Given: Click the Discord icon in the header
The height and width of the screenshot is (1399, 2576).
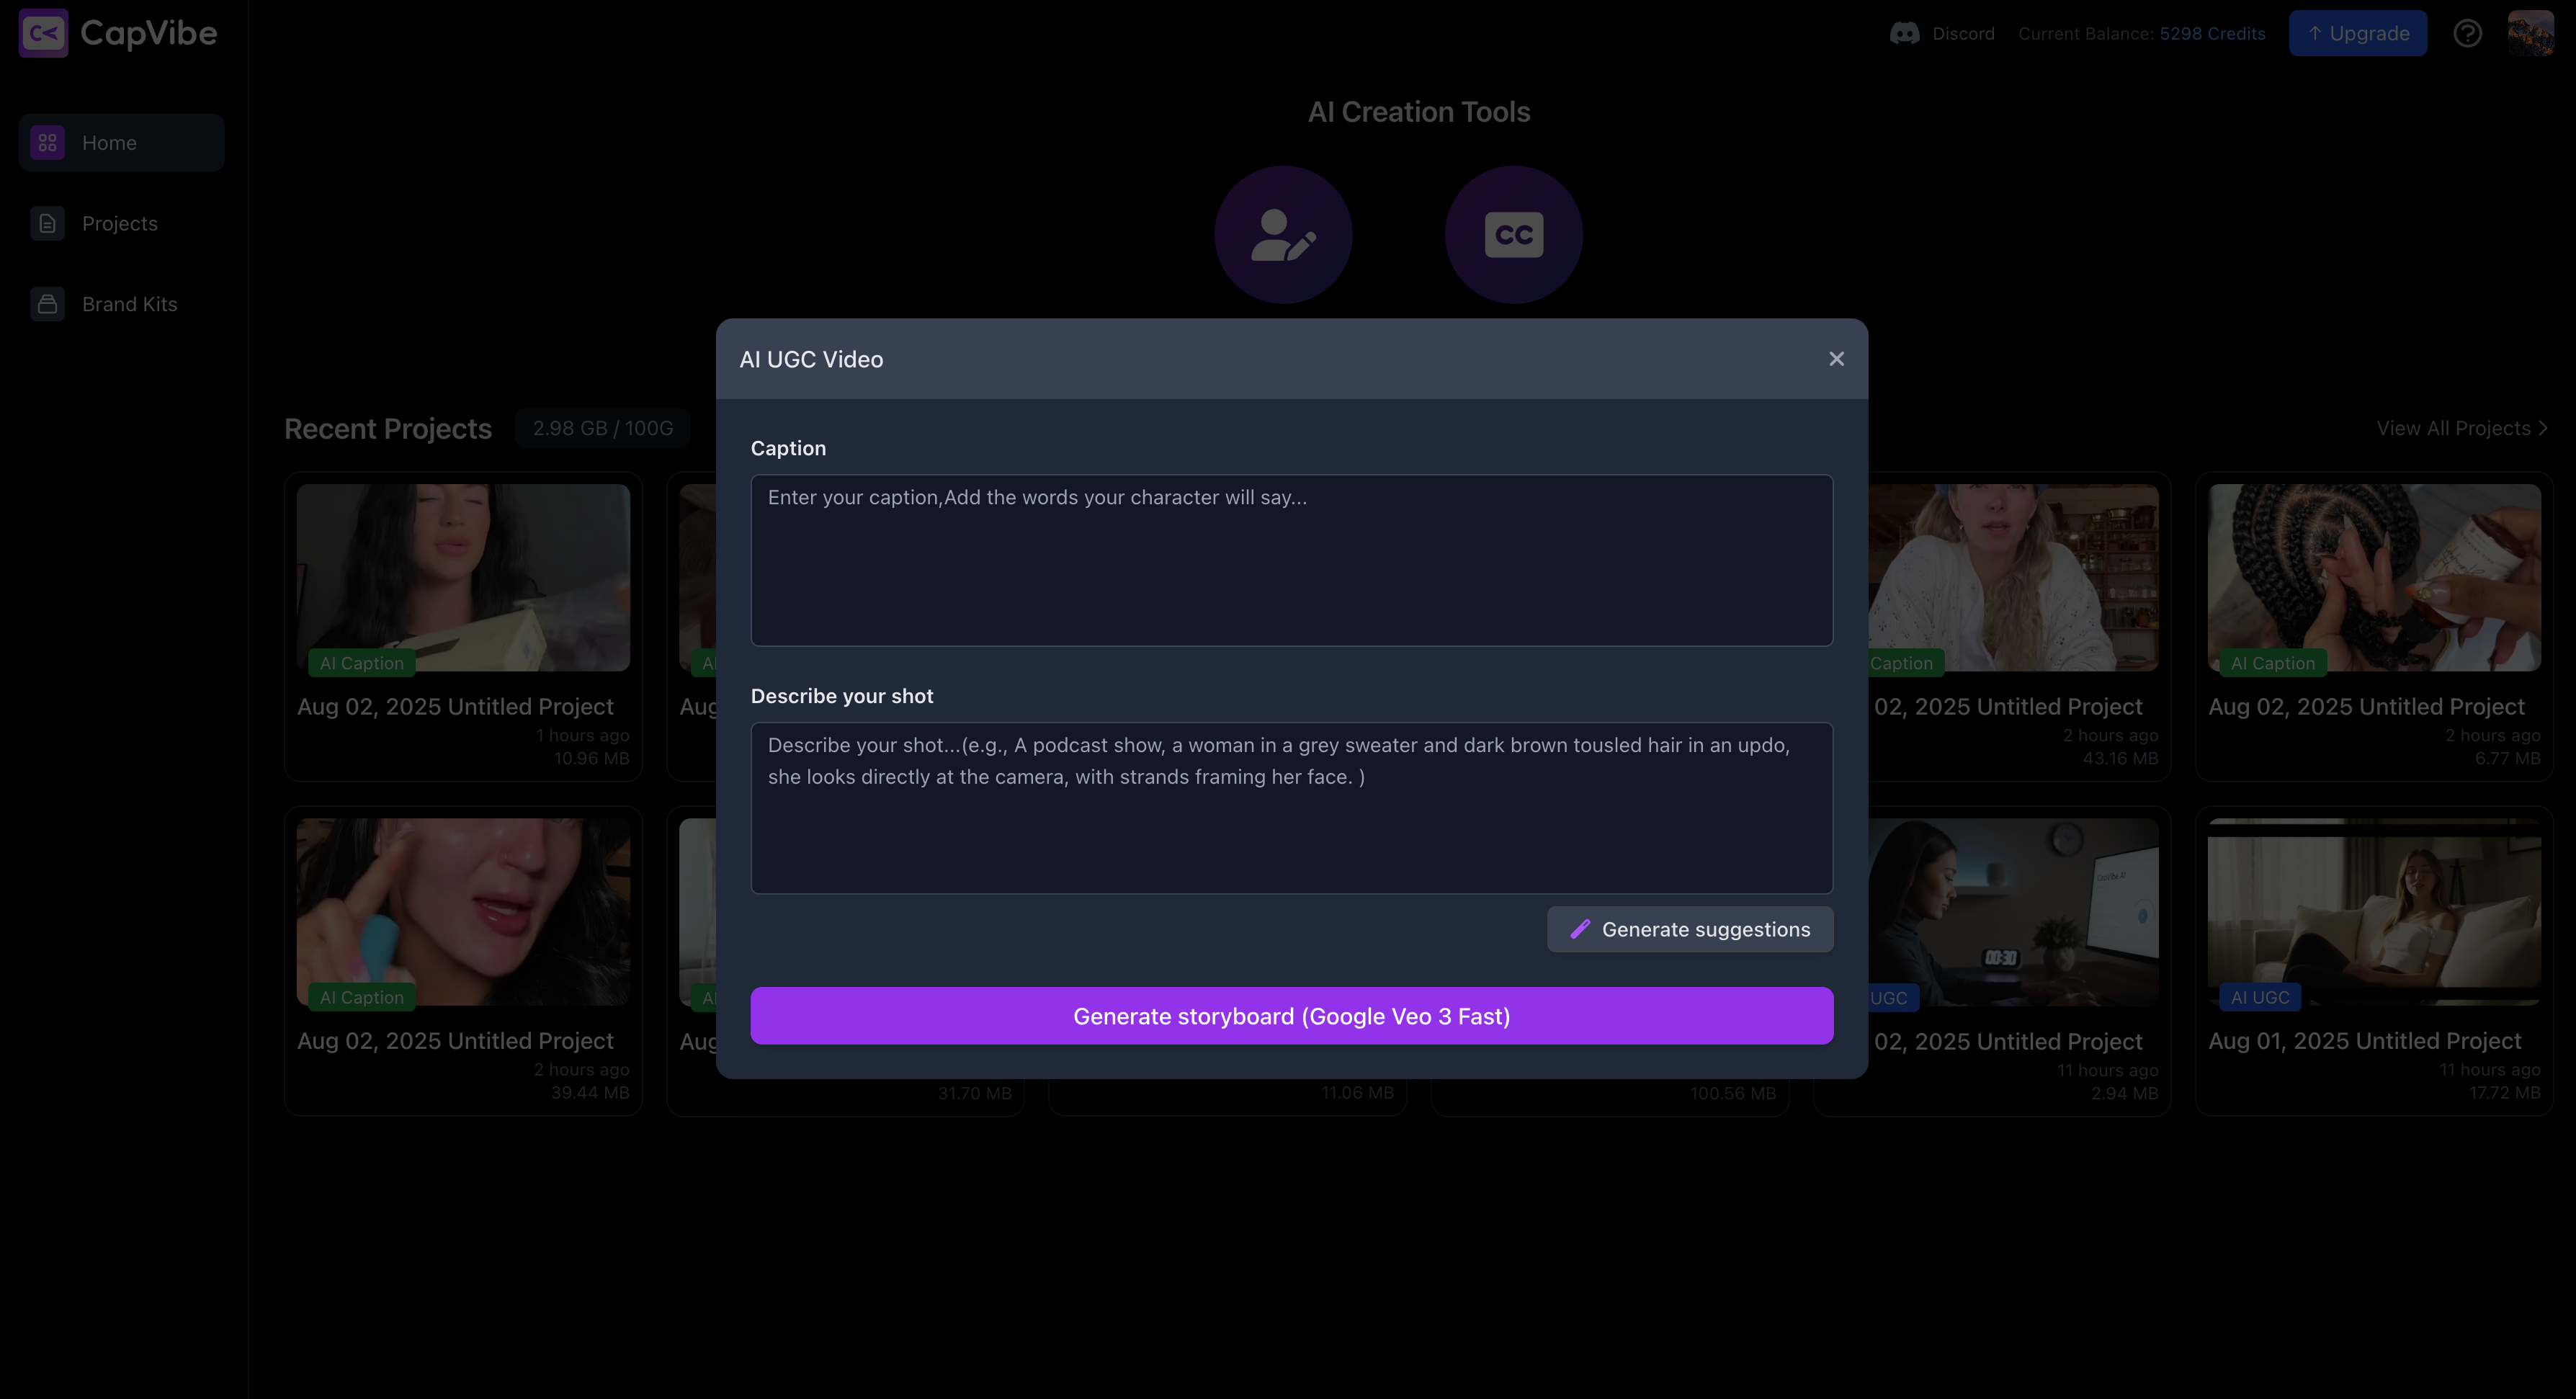Looking at the screenshot, I should [x=1904, y=33].
